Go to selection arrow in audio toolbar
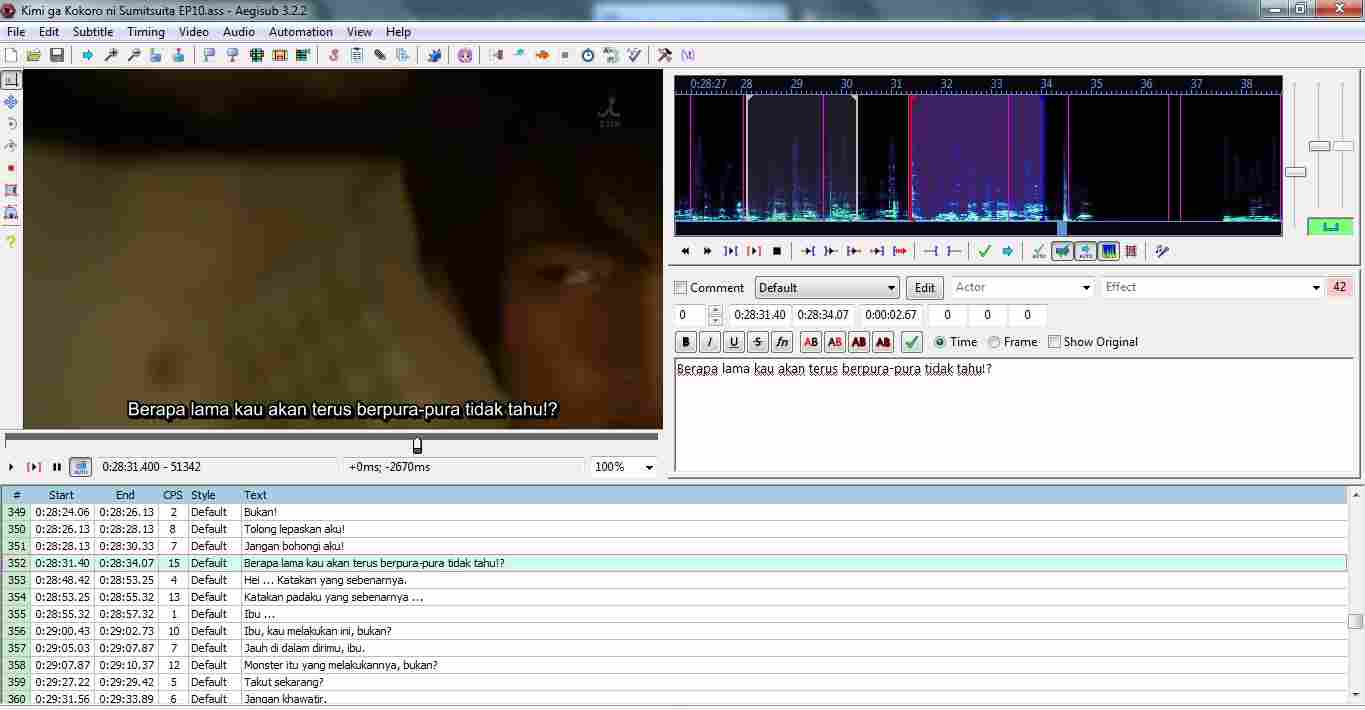The height and width of the screenshot is (710, 1365). click(1008, 251)
